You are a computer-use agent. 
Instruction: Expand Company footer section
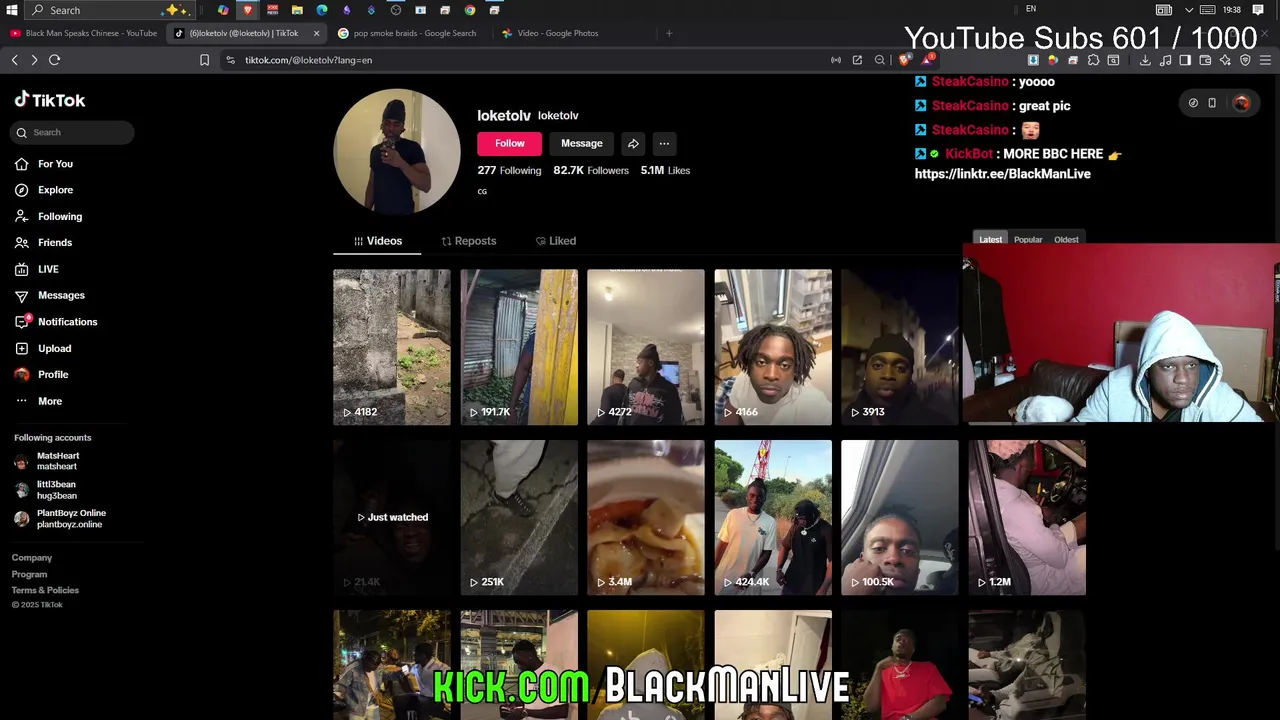click(x=32, y=558)
